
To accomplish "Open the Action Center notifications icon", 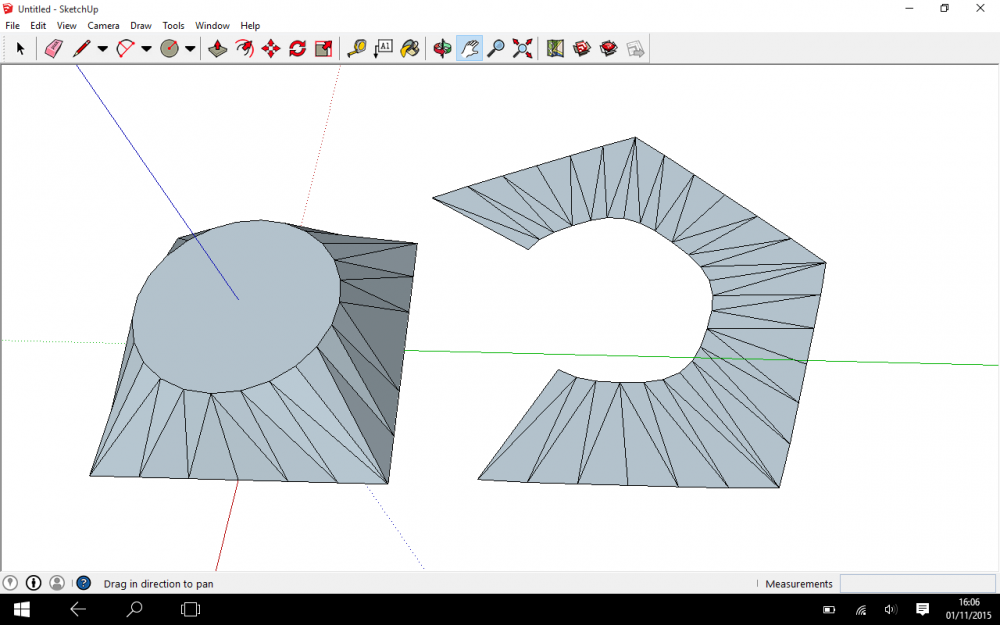I will coord(922,609).
